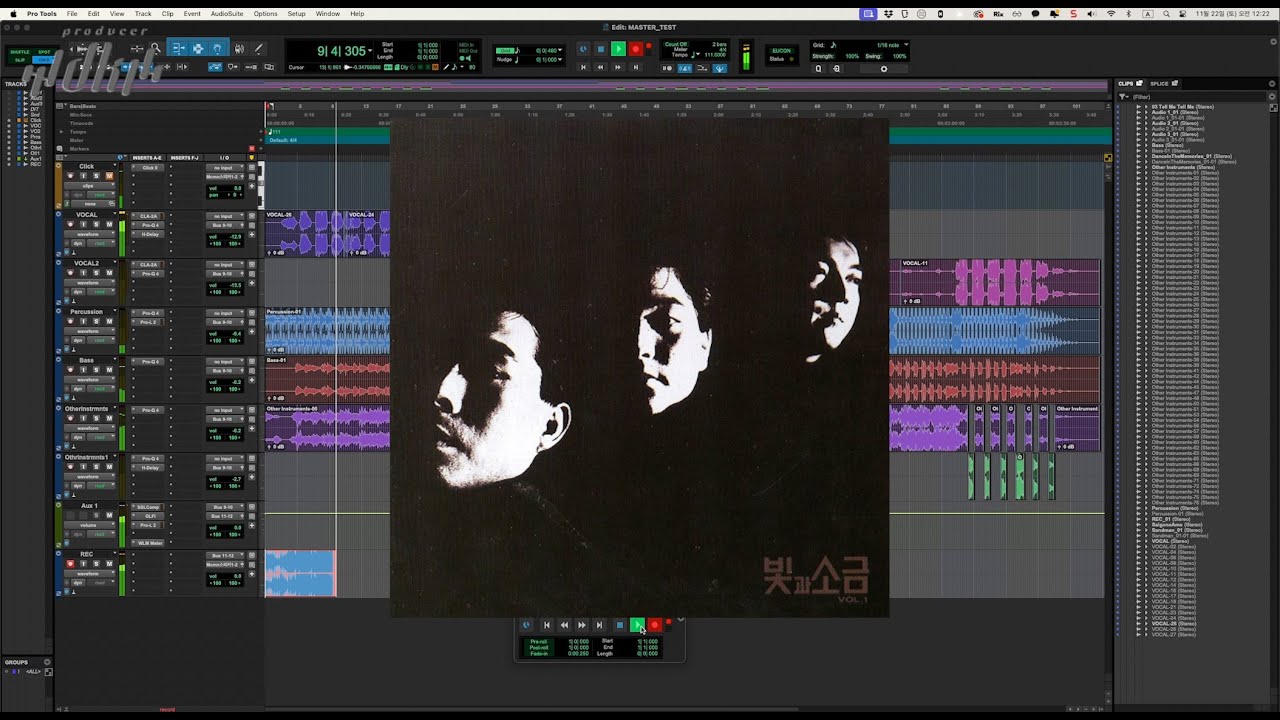Open WLM Meter insert on Aux 1
This screenshot has width=1280, height=720.
coord(148,543)
